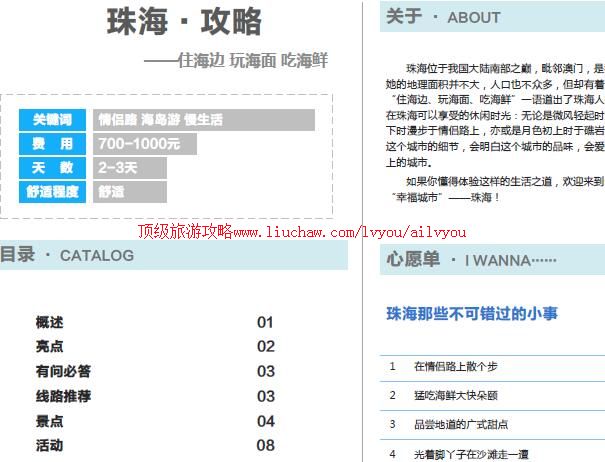This screenshot has width=605, height=462.
Task: Go to the 线路推荐 catalog entry
Action: point(63,396)
